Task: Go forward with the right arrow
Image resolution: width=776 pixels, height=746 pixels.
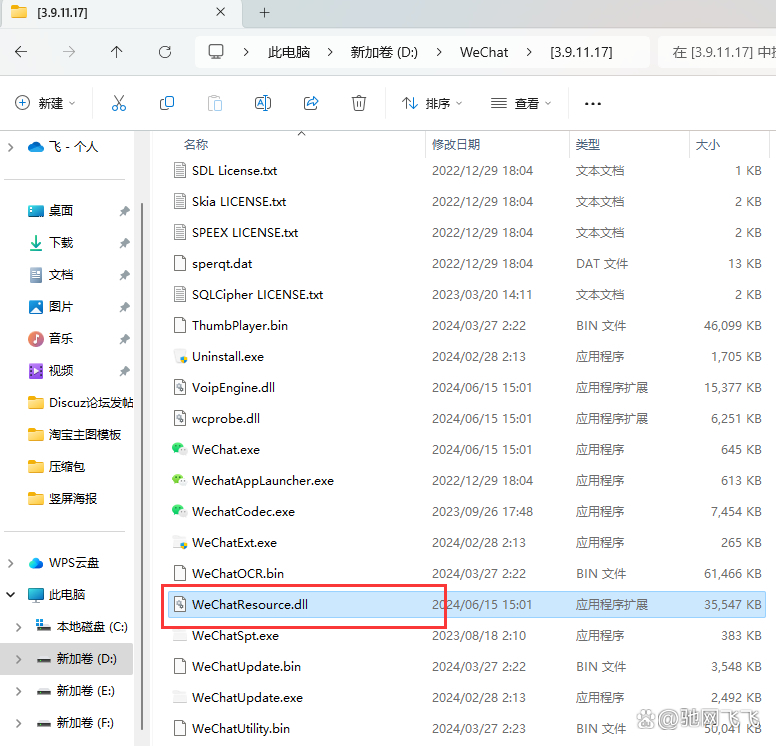Action: (69, 51)
